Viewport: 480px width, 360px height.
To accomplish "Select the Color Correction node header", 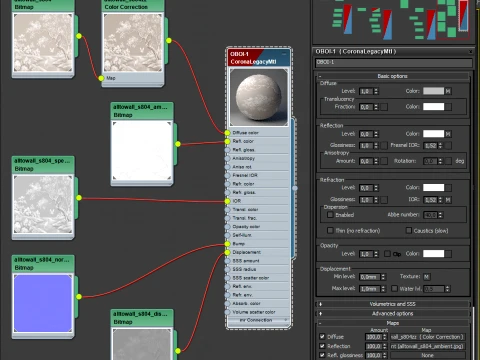I will pos(133,6).
